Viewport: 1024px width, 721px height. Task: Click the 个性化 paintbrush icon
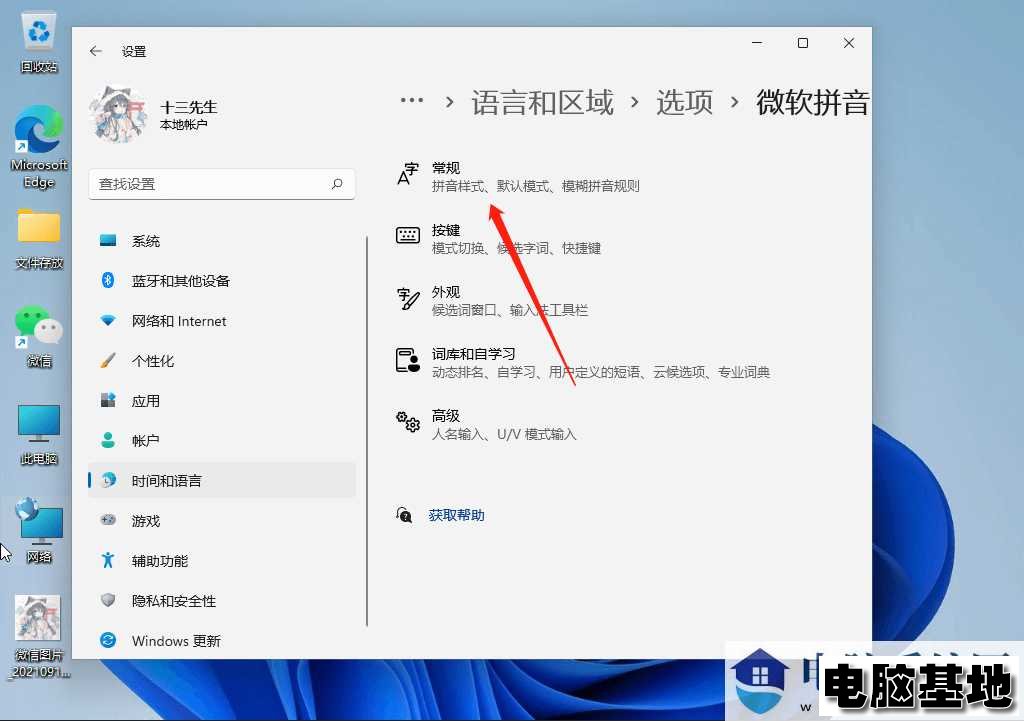point(108,360)
